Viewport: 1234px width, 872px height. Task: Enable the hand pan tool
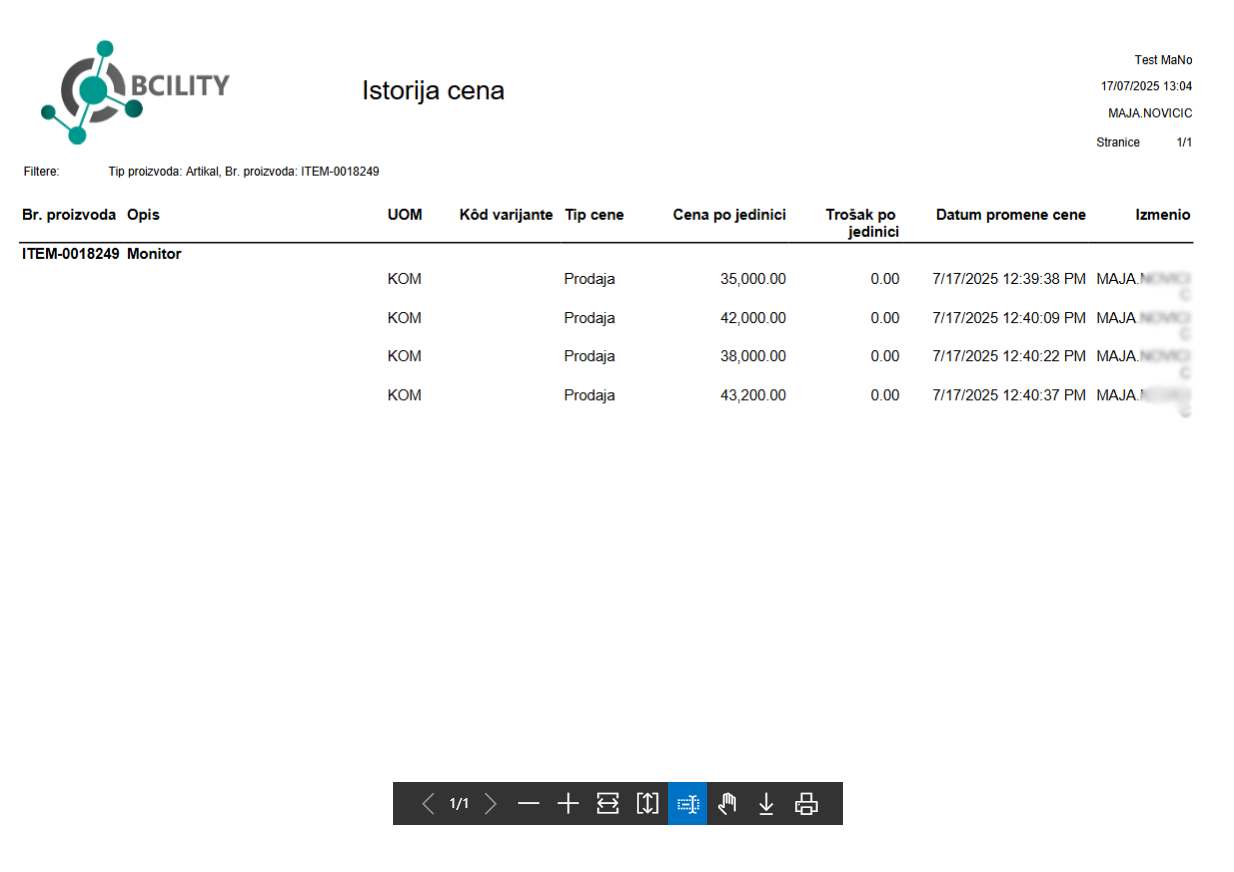click(x=727, y=804)
